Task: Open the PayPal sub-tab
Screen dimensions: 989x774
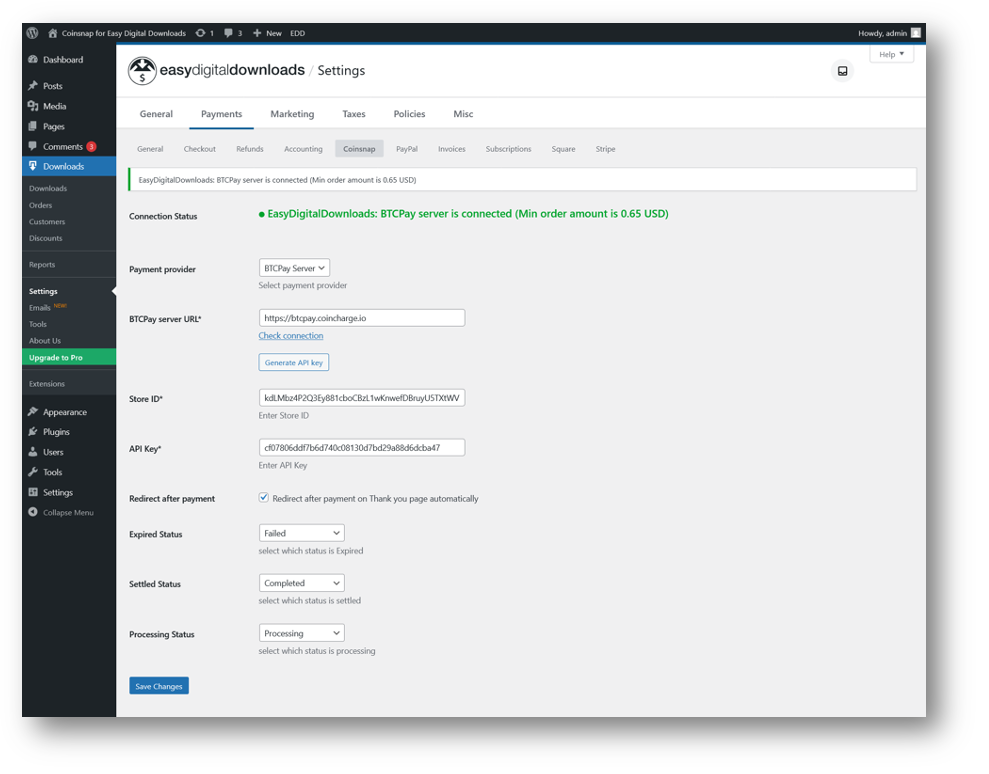Action: point(407,149)
